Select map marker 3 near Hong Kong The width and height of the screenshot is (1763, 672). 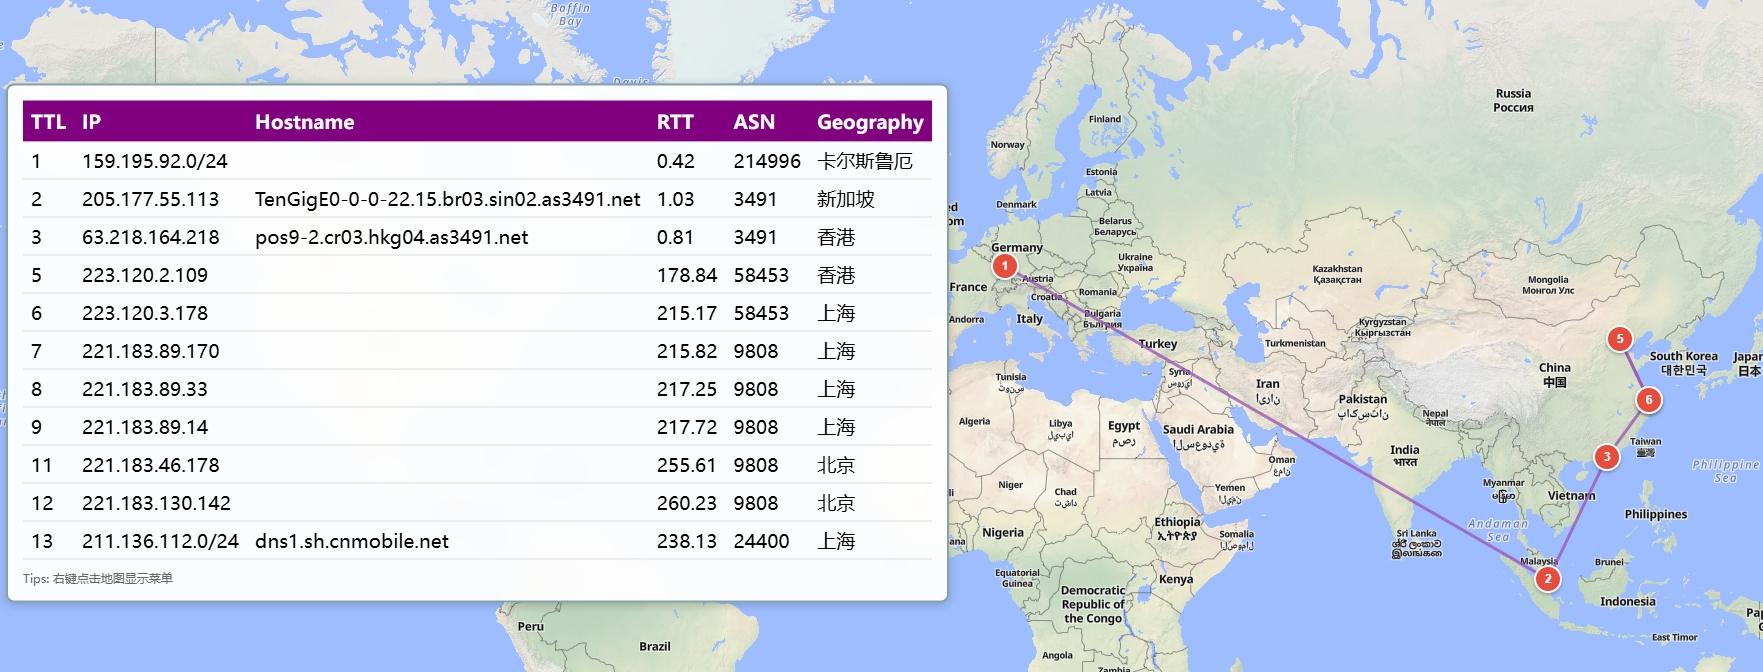1606,457
